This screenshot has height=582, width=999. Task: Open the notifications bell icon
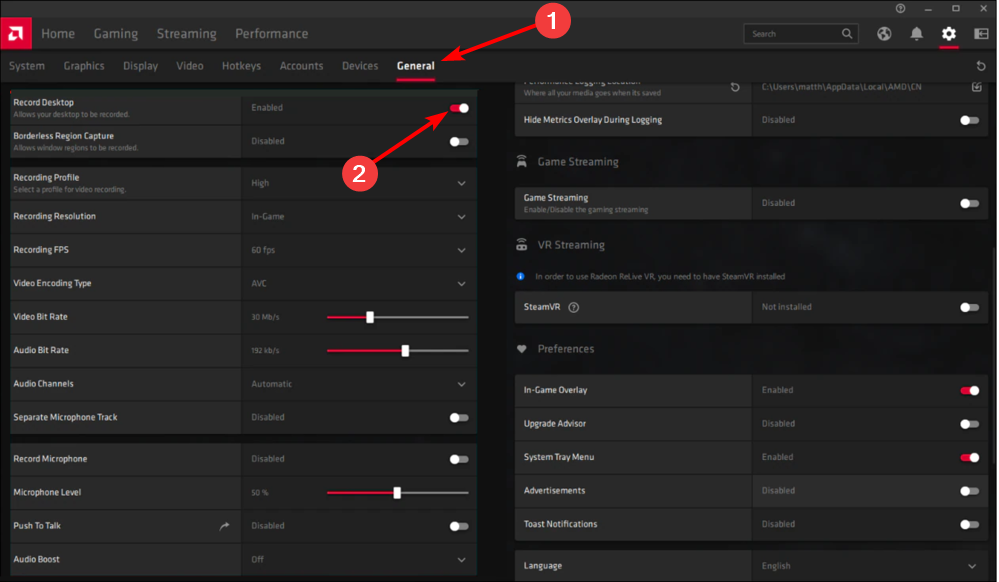(x=916, y=34)
